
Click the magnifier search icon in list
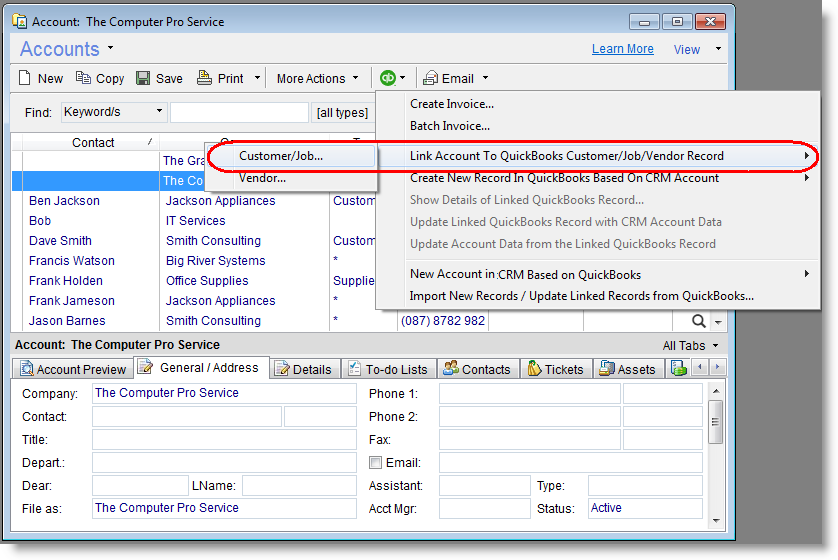(x=697, y=321)
